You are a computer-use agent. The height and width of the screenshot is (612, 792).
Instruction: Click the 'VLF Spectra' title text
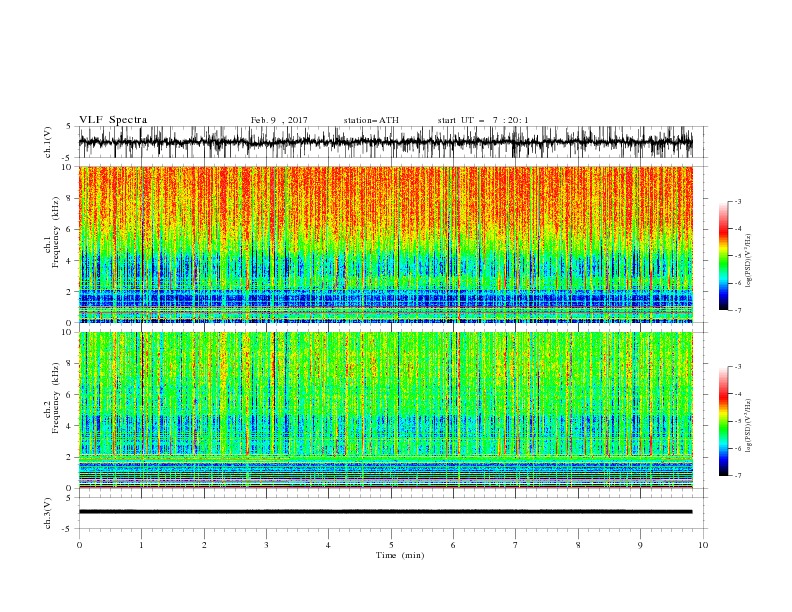click(x=113, y=120)
